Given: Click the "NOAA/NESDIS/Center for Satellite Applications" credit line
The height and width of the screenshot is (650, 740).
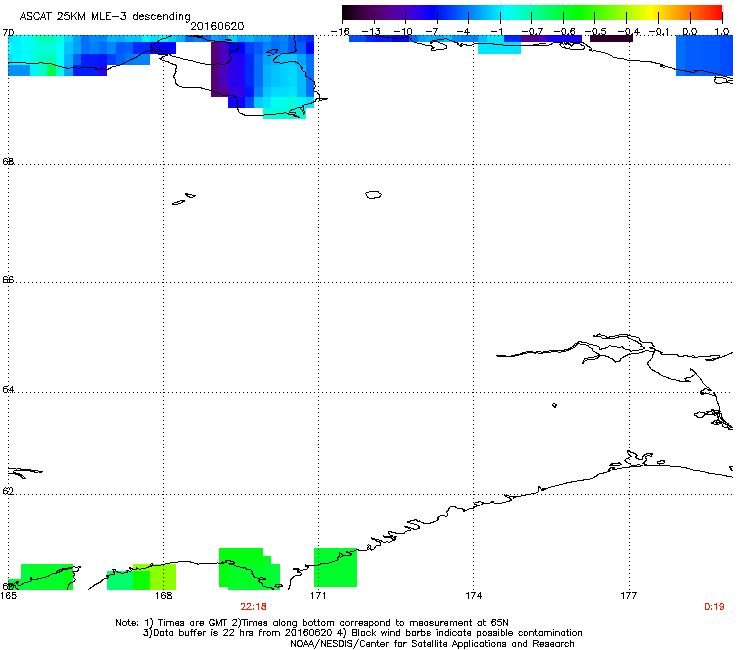Looking at the screenshot, I should (432, 644).
